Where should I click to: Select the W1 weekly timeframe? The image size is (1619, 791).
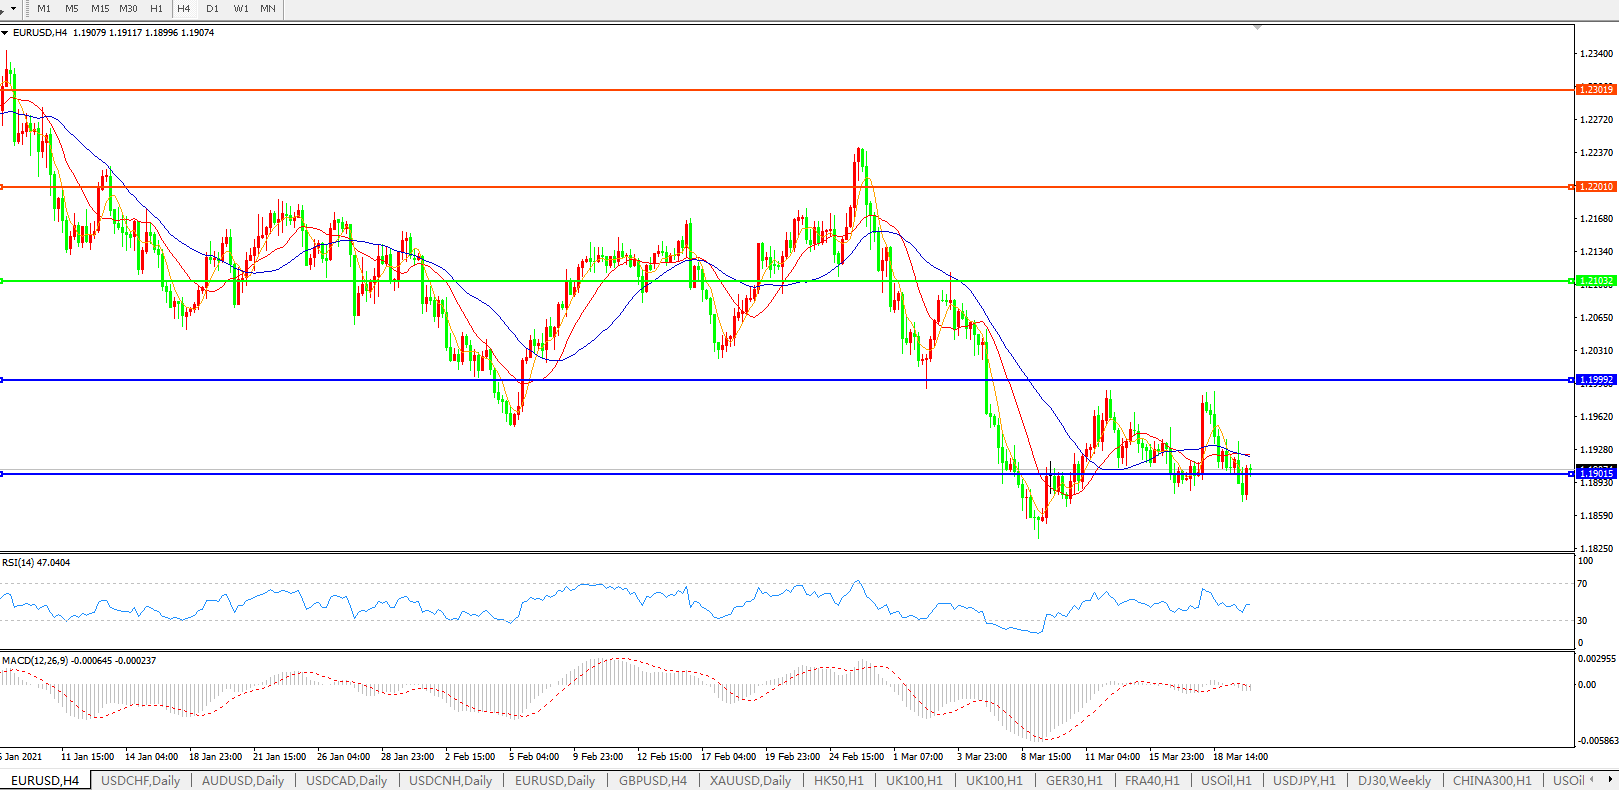tap(241, 9)
